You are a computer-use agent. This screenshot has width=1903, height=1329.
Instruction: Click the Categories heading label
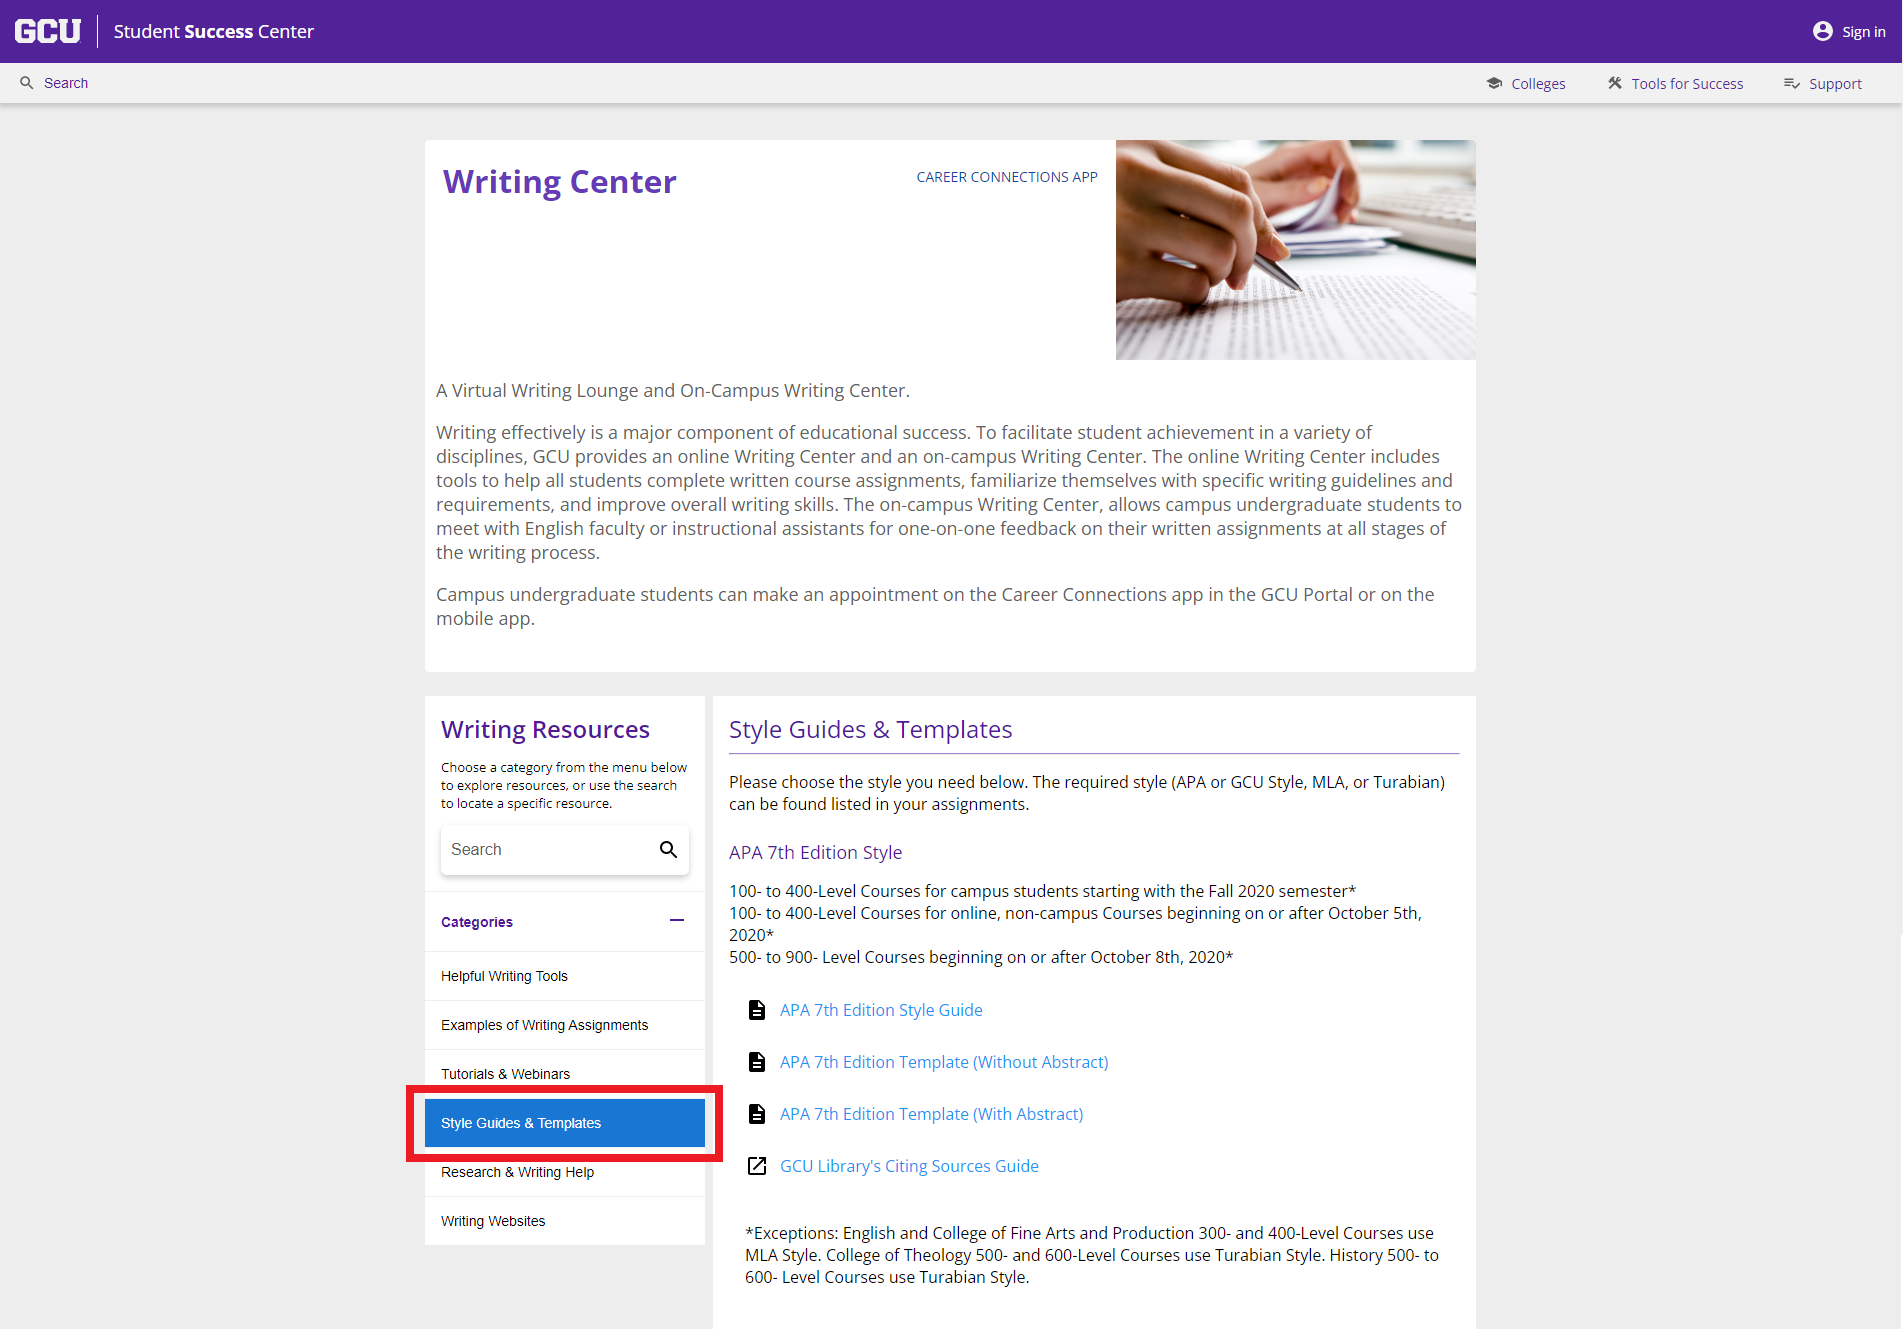tap(477, 922)
